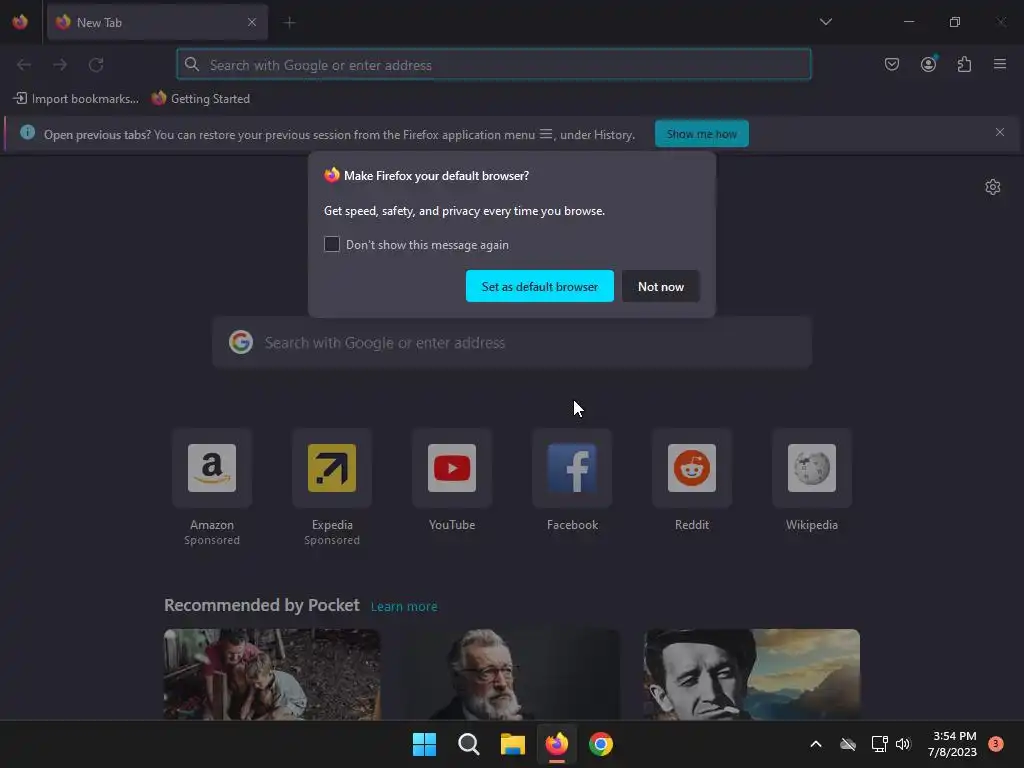Click Set as default browser
The width and height of the screenshot is (1024, 768).
[x=539, y=286]
